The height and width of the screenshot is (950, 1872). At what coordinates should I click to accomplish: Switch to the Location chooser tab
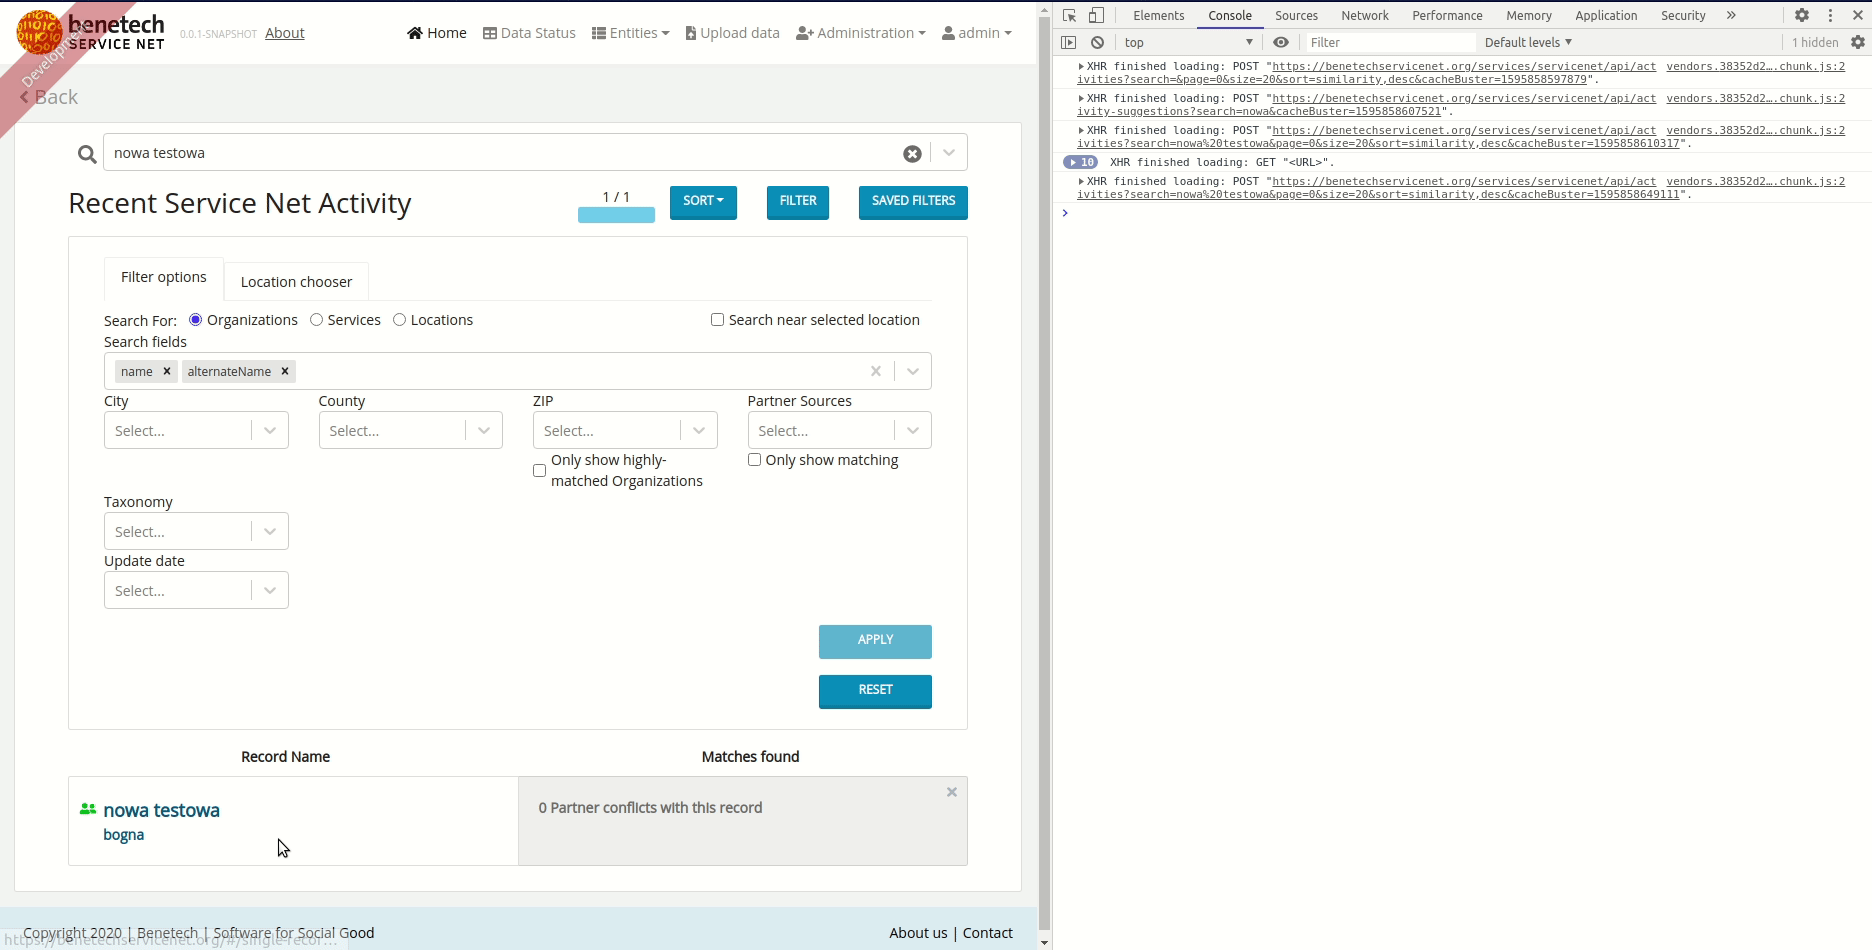point(296,282)
